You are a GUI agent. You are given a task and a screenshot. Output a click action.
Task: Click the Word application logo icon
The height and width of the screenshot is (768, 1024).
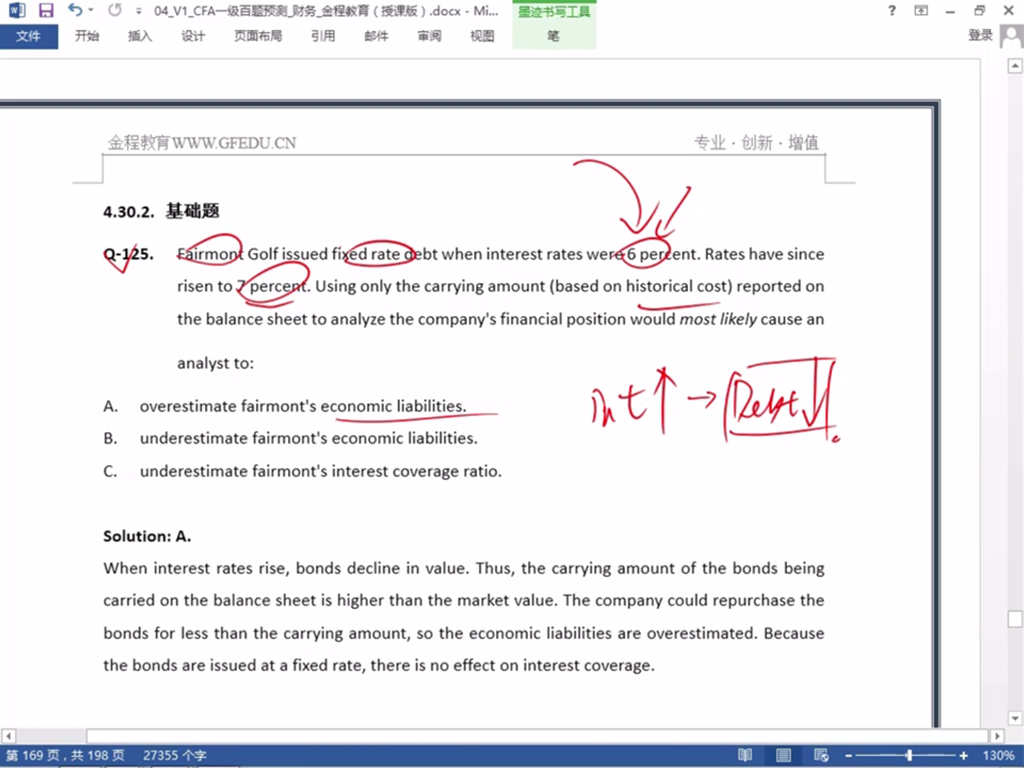click(16, 10)
